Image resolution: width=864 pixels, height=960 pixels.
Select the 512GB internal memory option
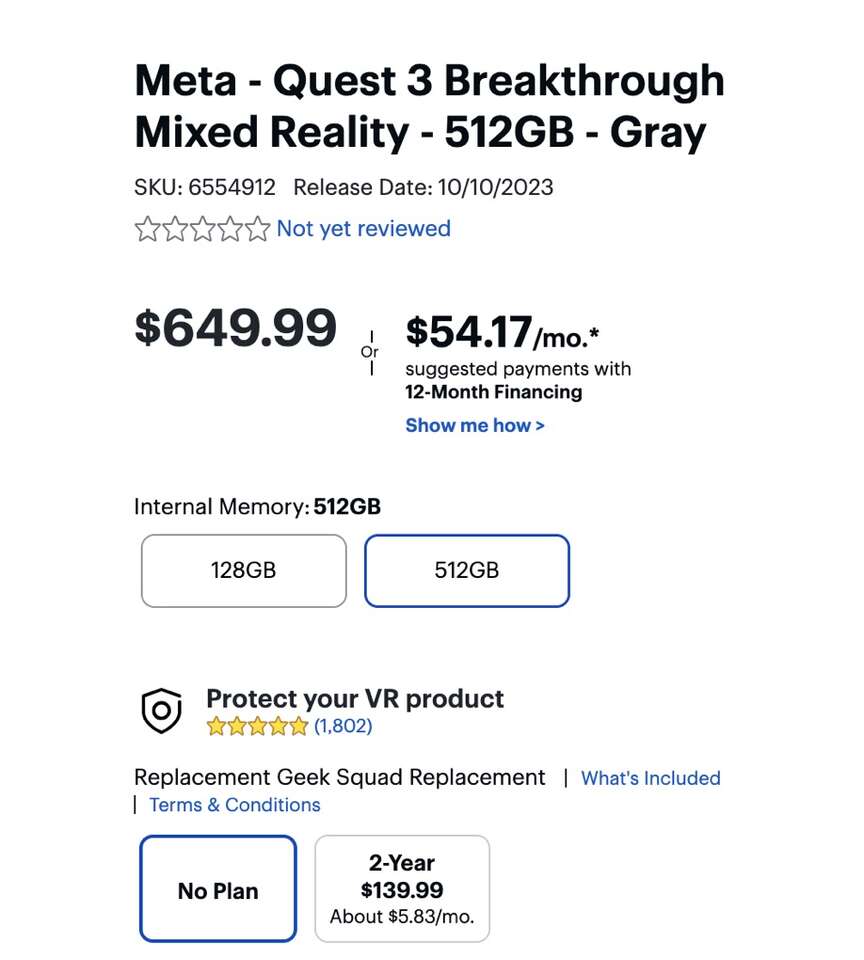click(x=466, y=571)
